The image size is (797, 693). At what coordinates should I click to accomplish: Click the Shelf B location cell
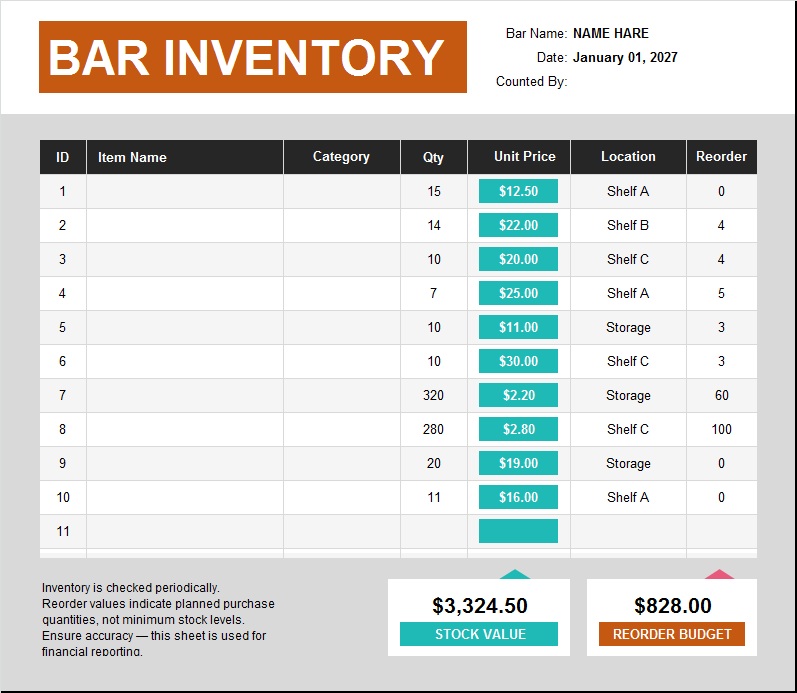[x=627, y=225]
